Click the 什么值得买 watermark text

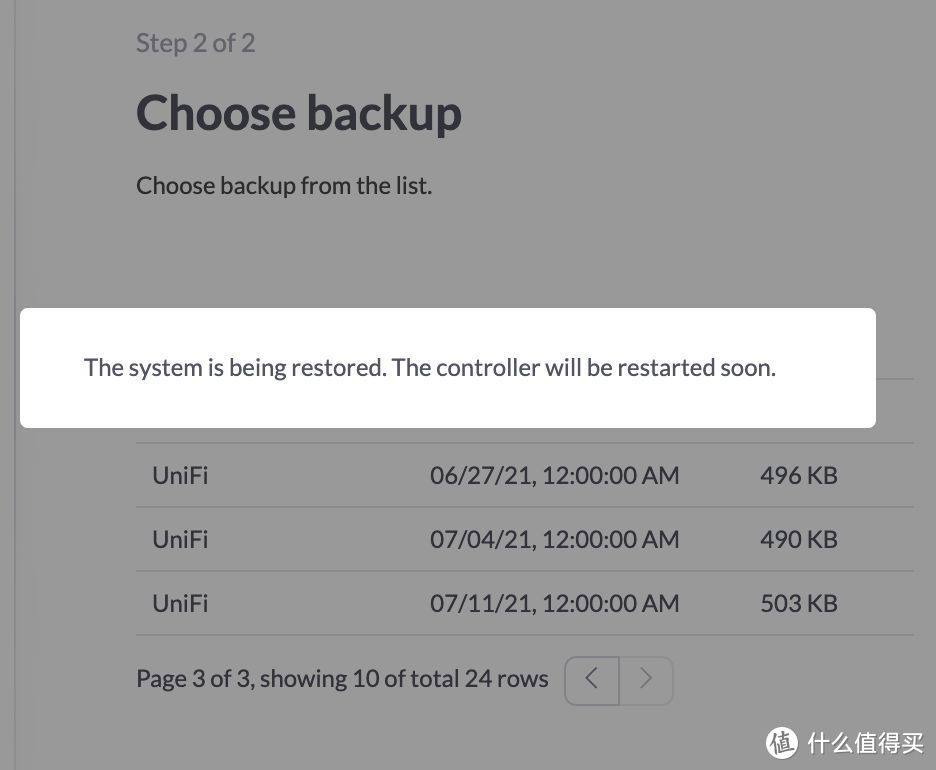coord(866,742)
